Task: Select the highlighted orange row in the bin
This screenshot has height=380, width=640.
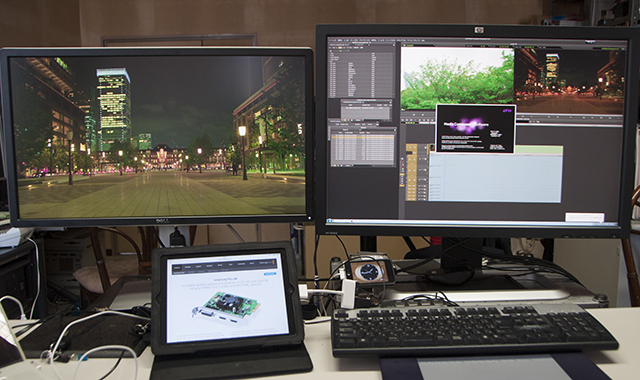Action: pos(362,138)
